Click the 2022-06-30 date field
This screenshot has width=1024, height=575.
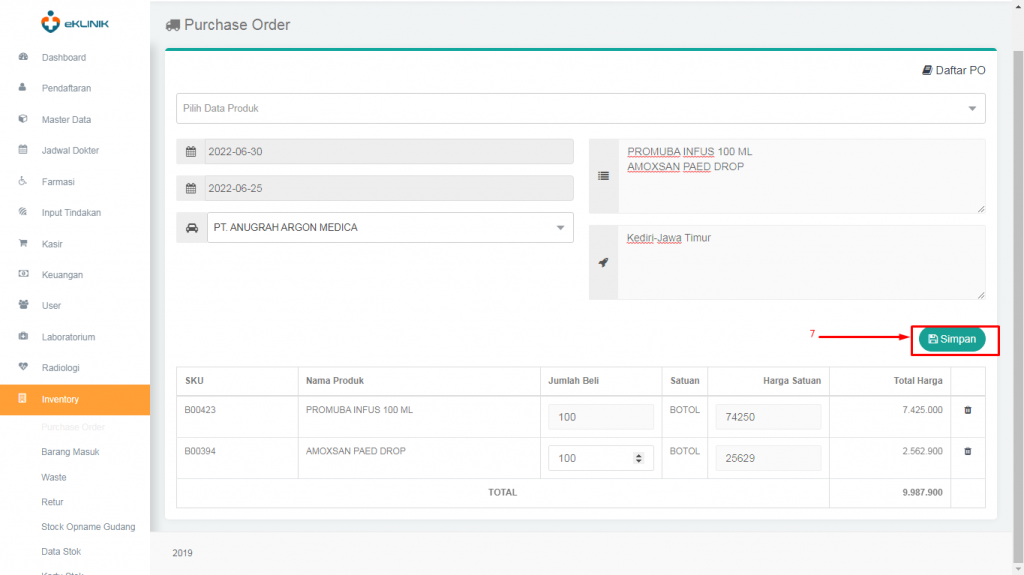point(389,152)
